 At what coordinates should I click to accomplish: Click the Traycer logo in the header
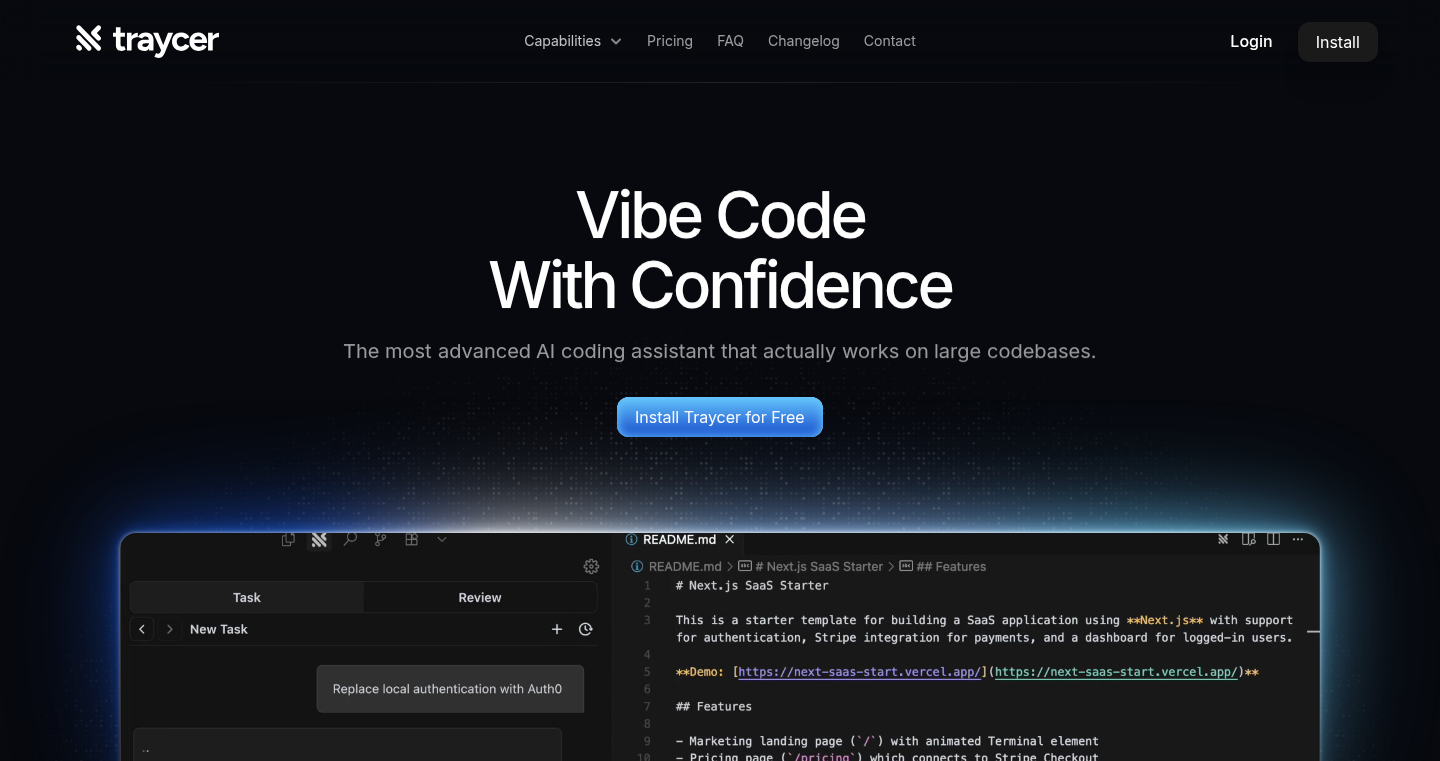(147, 40)
